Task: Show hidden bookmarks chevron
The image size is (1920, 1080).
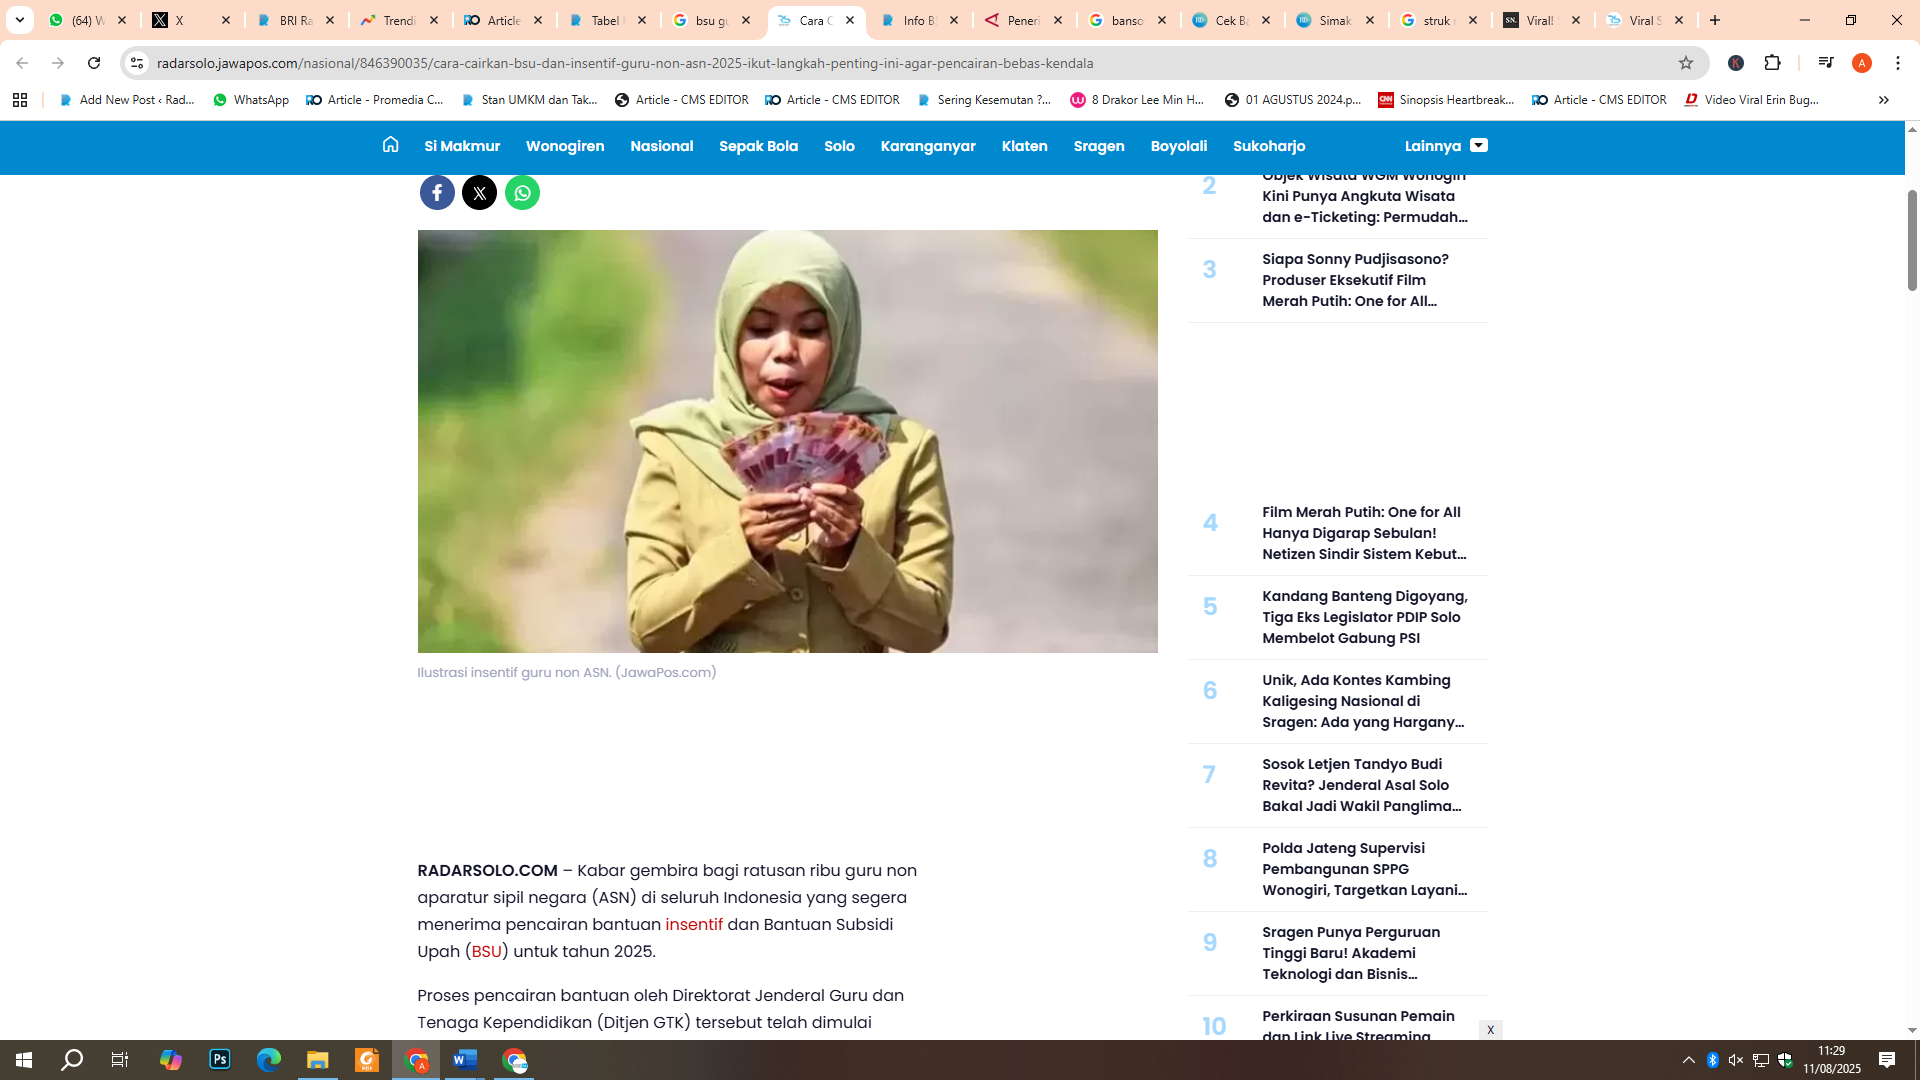Action: coord(1883,100)
